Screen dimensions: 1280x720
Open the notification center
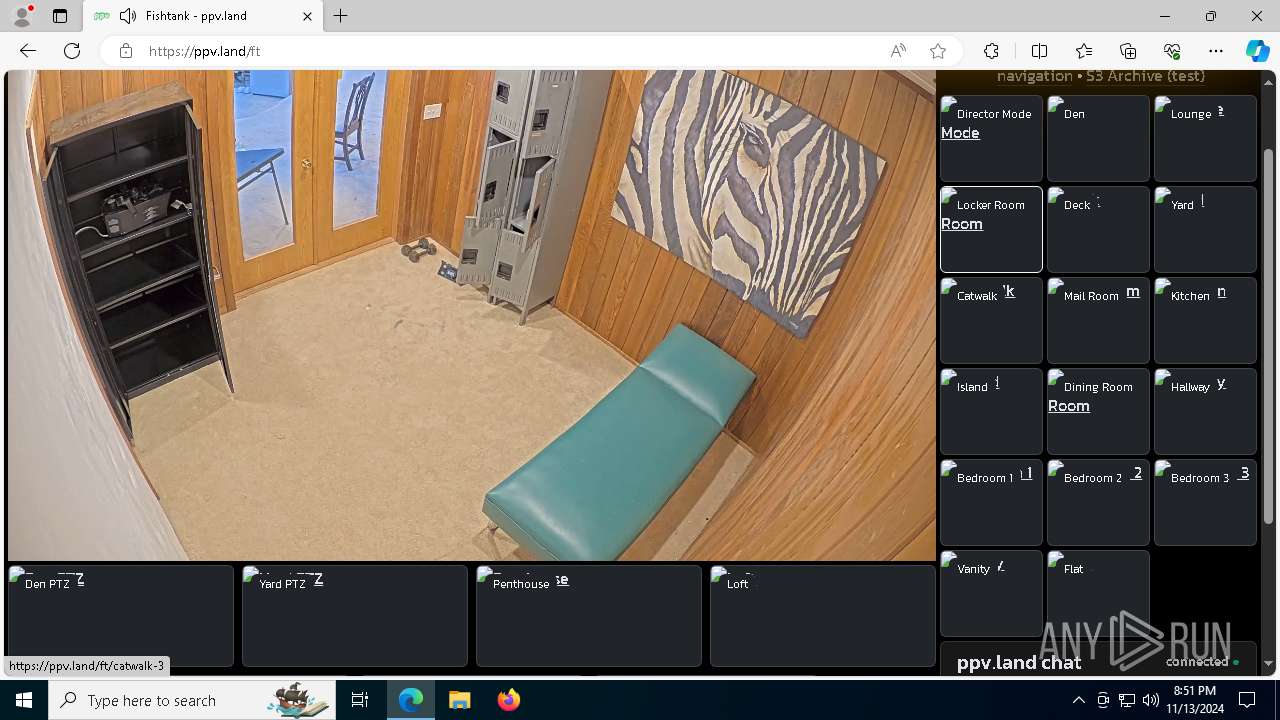point(1247,700)
